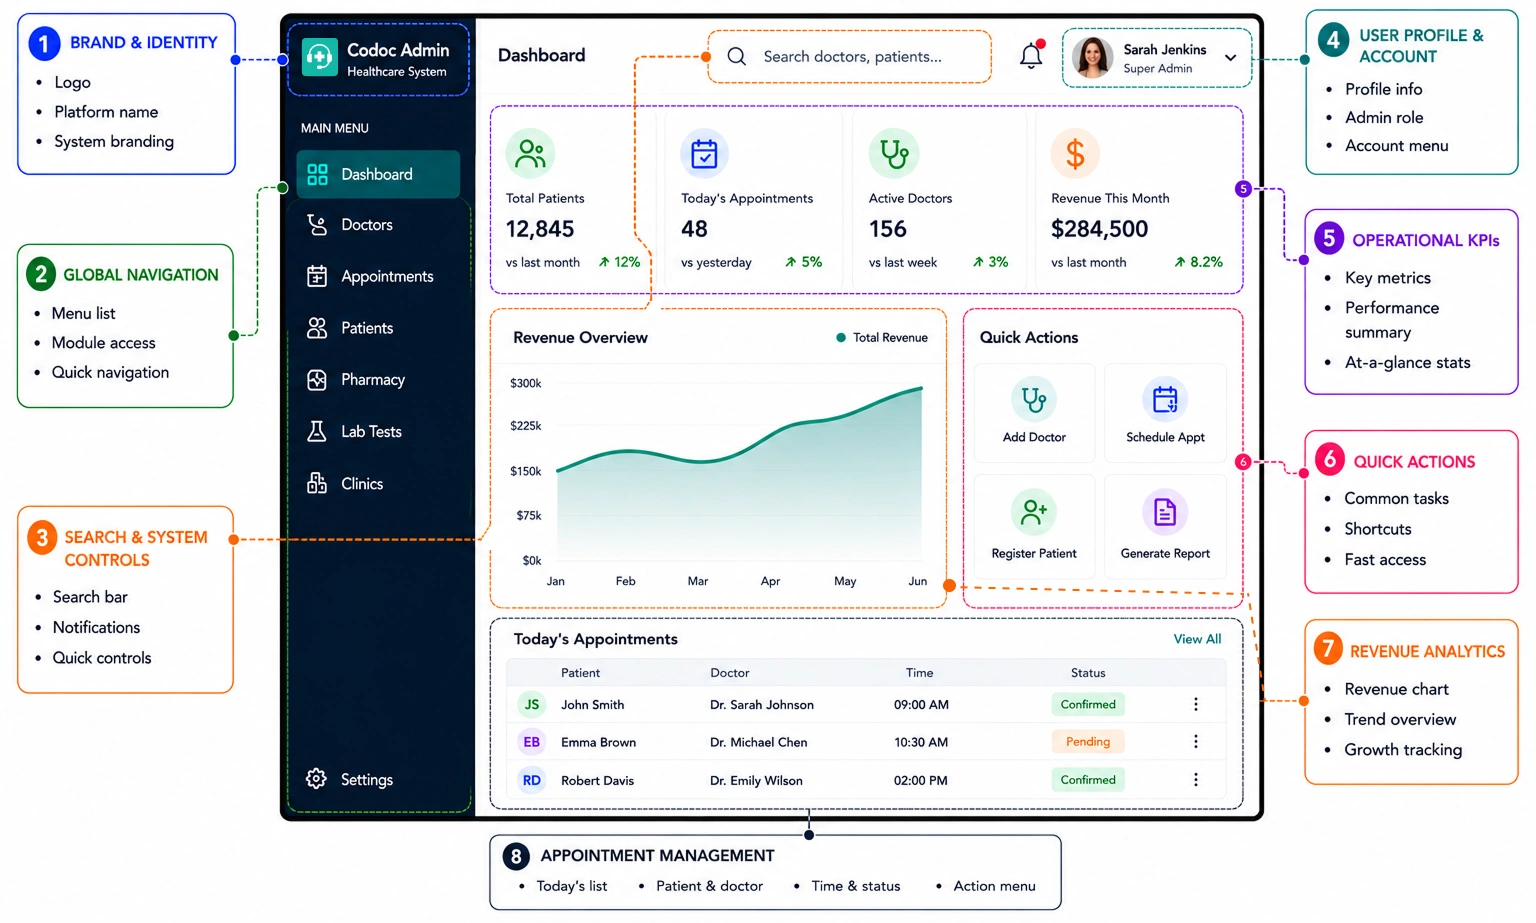The height and width of the screenshot is (923, 1536).
Task: Click the Lab Tests flask icon
Action: tap(317, 431)
